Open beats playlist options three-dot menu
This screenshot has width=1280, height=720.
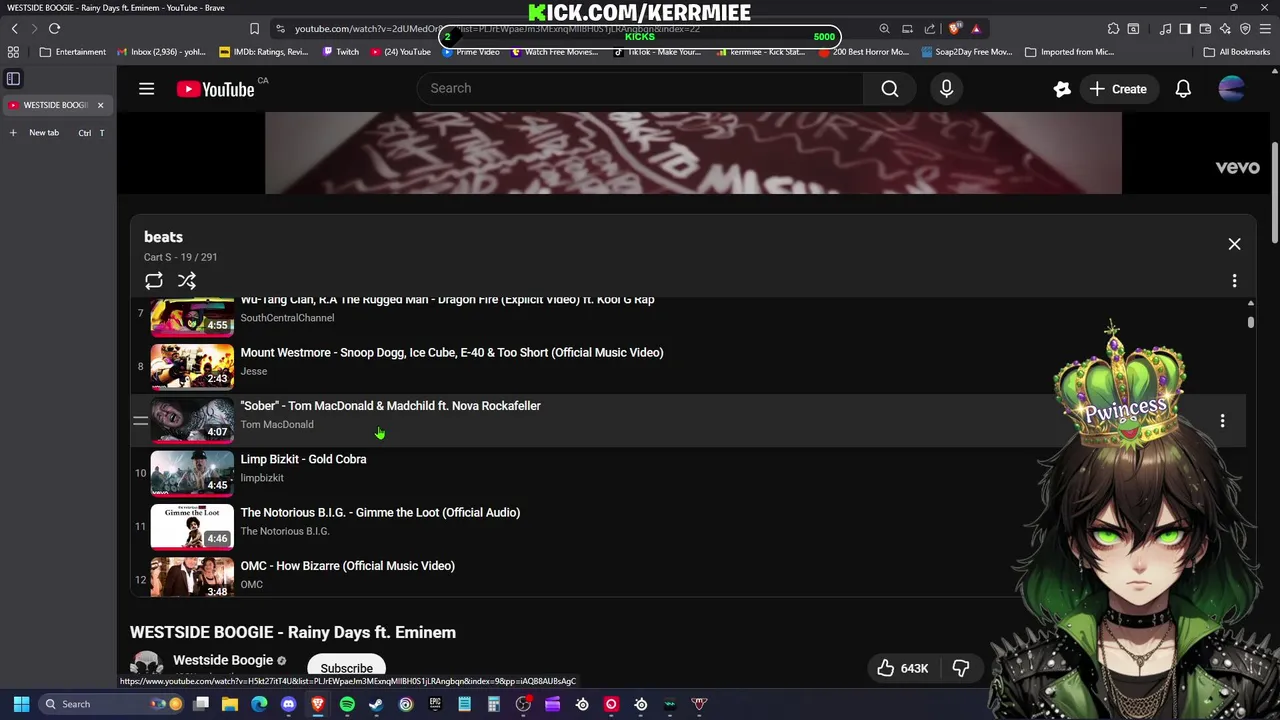[1234, 281]
